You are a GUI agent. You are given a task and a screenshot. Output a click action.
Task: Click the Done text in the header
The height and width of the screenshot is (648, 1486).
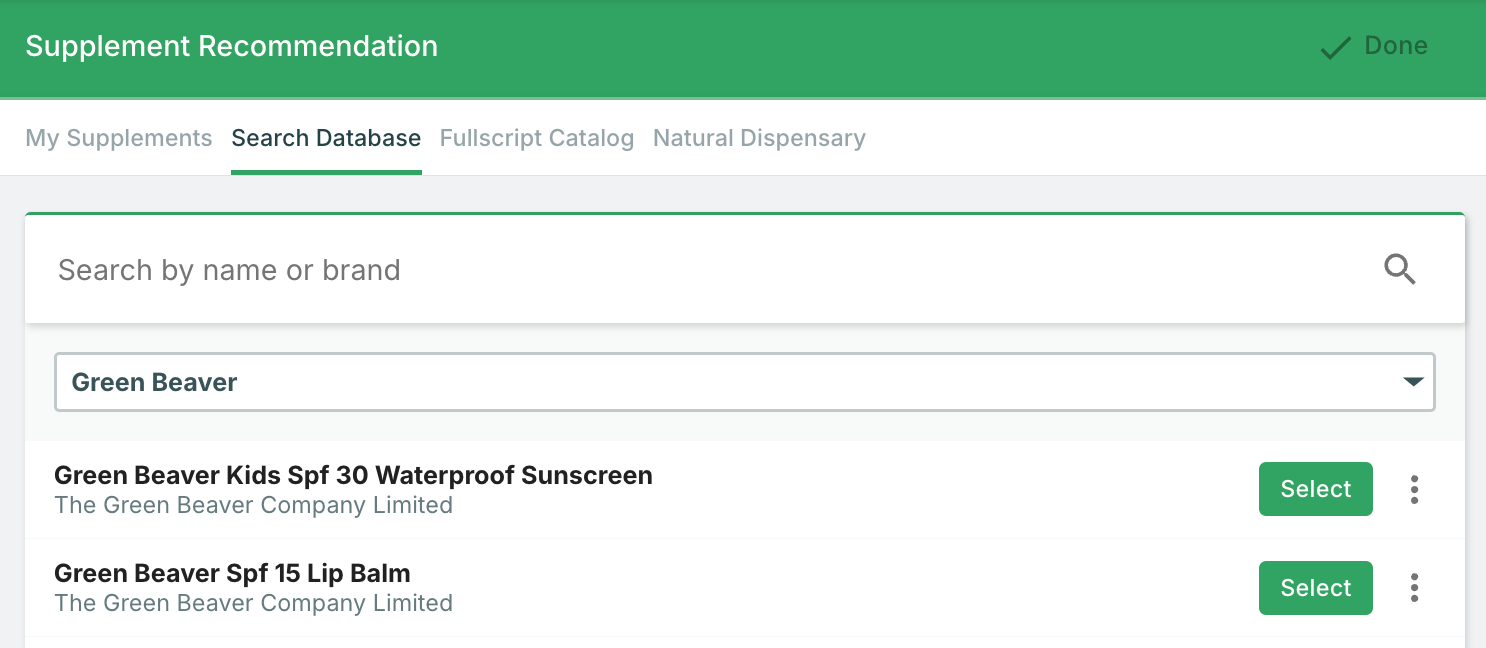[1396, 46]
